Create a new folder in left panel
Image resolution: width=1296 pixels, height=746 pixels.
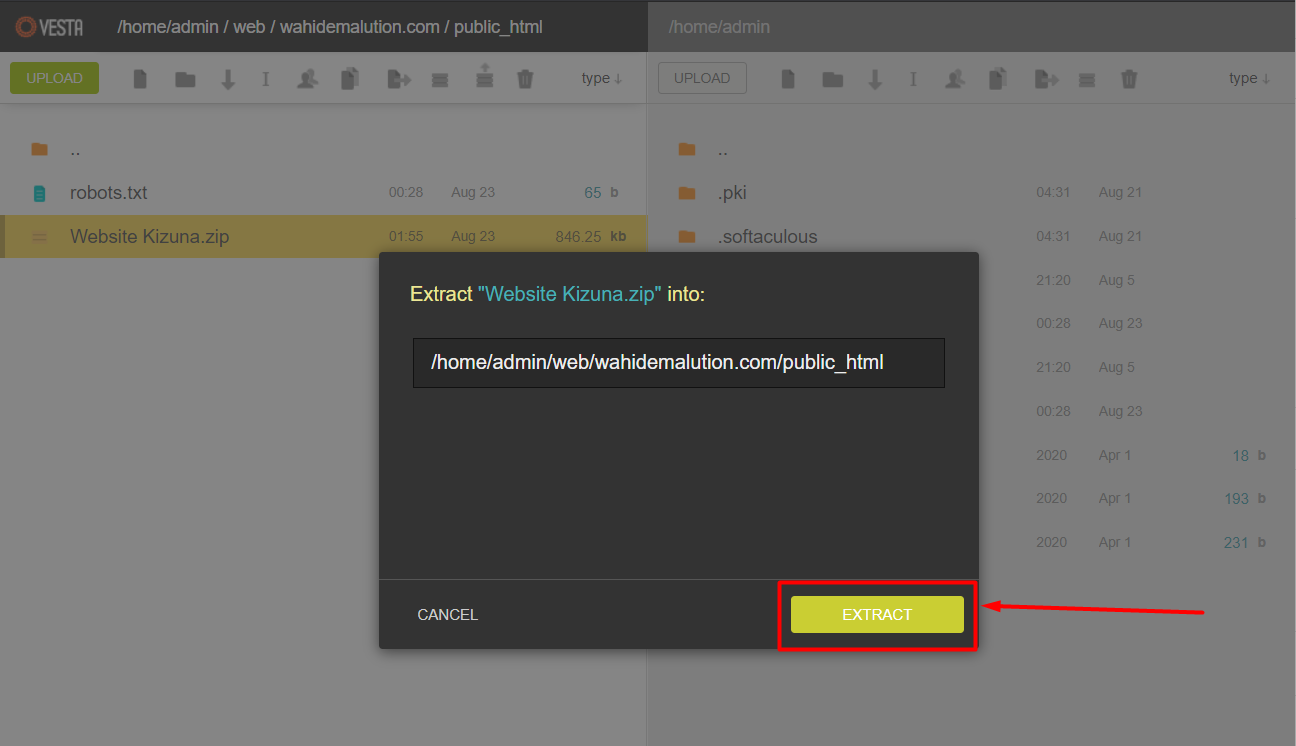click(x=185, y=79)
